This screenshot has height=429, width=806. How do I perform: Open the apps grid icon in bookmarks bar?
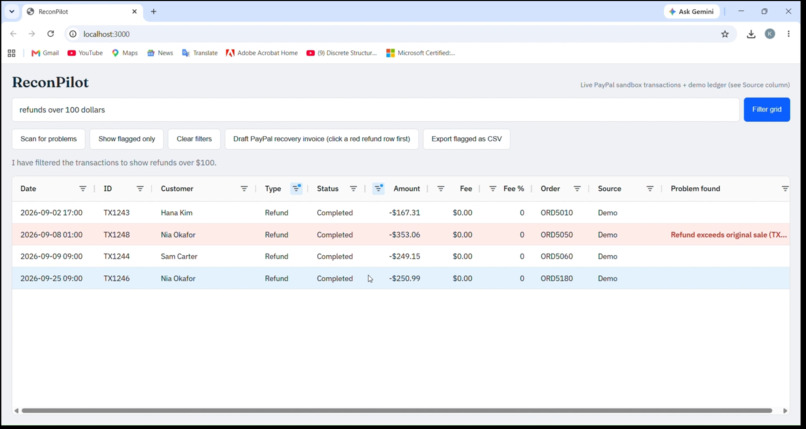pos(11,53)
